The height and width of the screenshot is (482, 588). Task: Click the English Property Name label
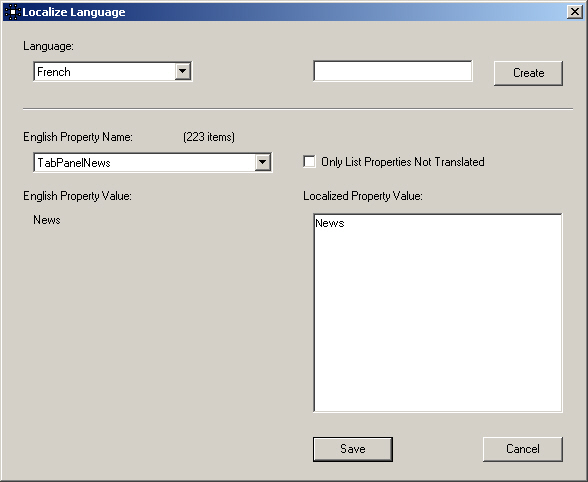click(x=78, y=137)
